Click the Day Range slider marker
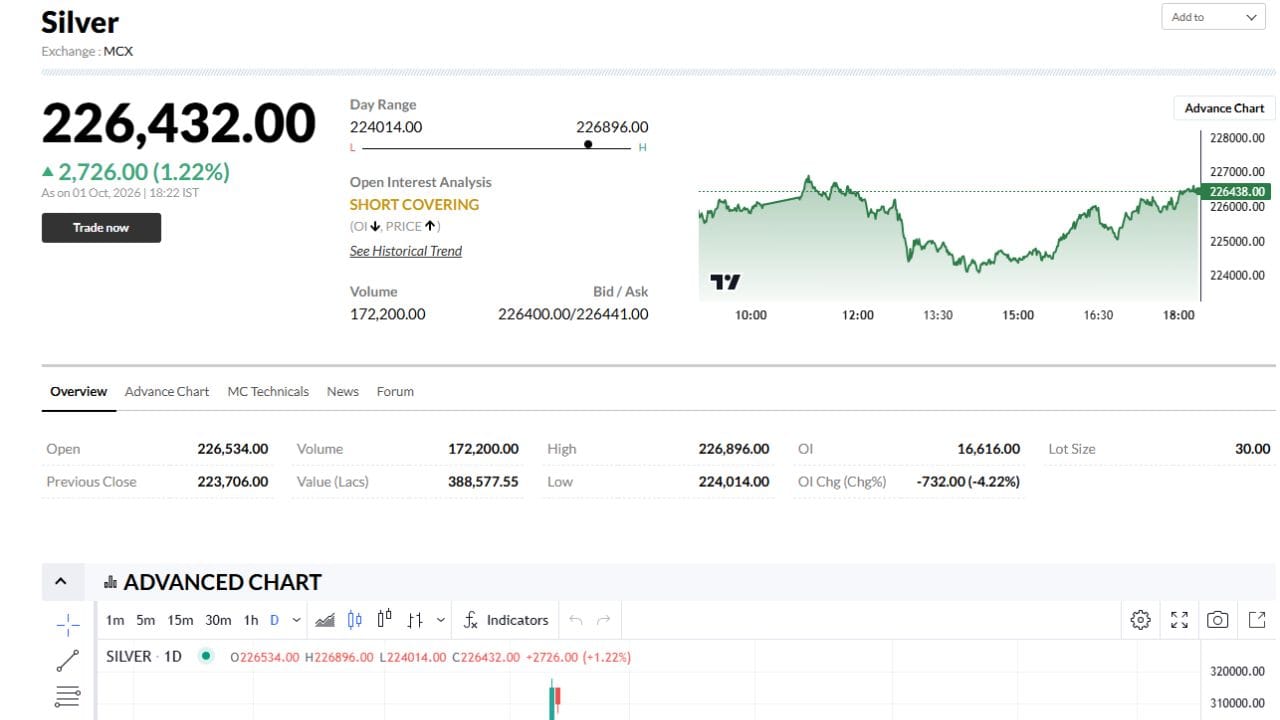 click(588, 144)
